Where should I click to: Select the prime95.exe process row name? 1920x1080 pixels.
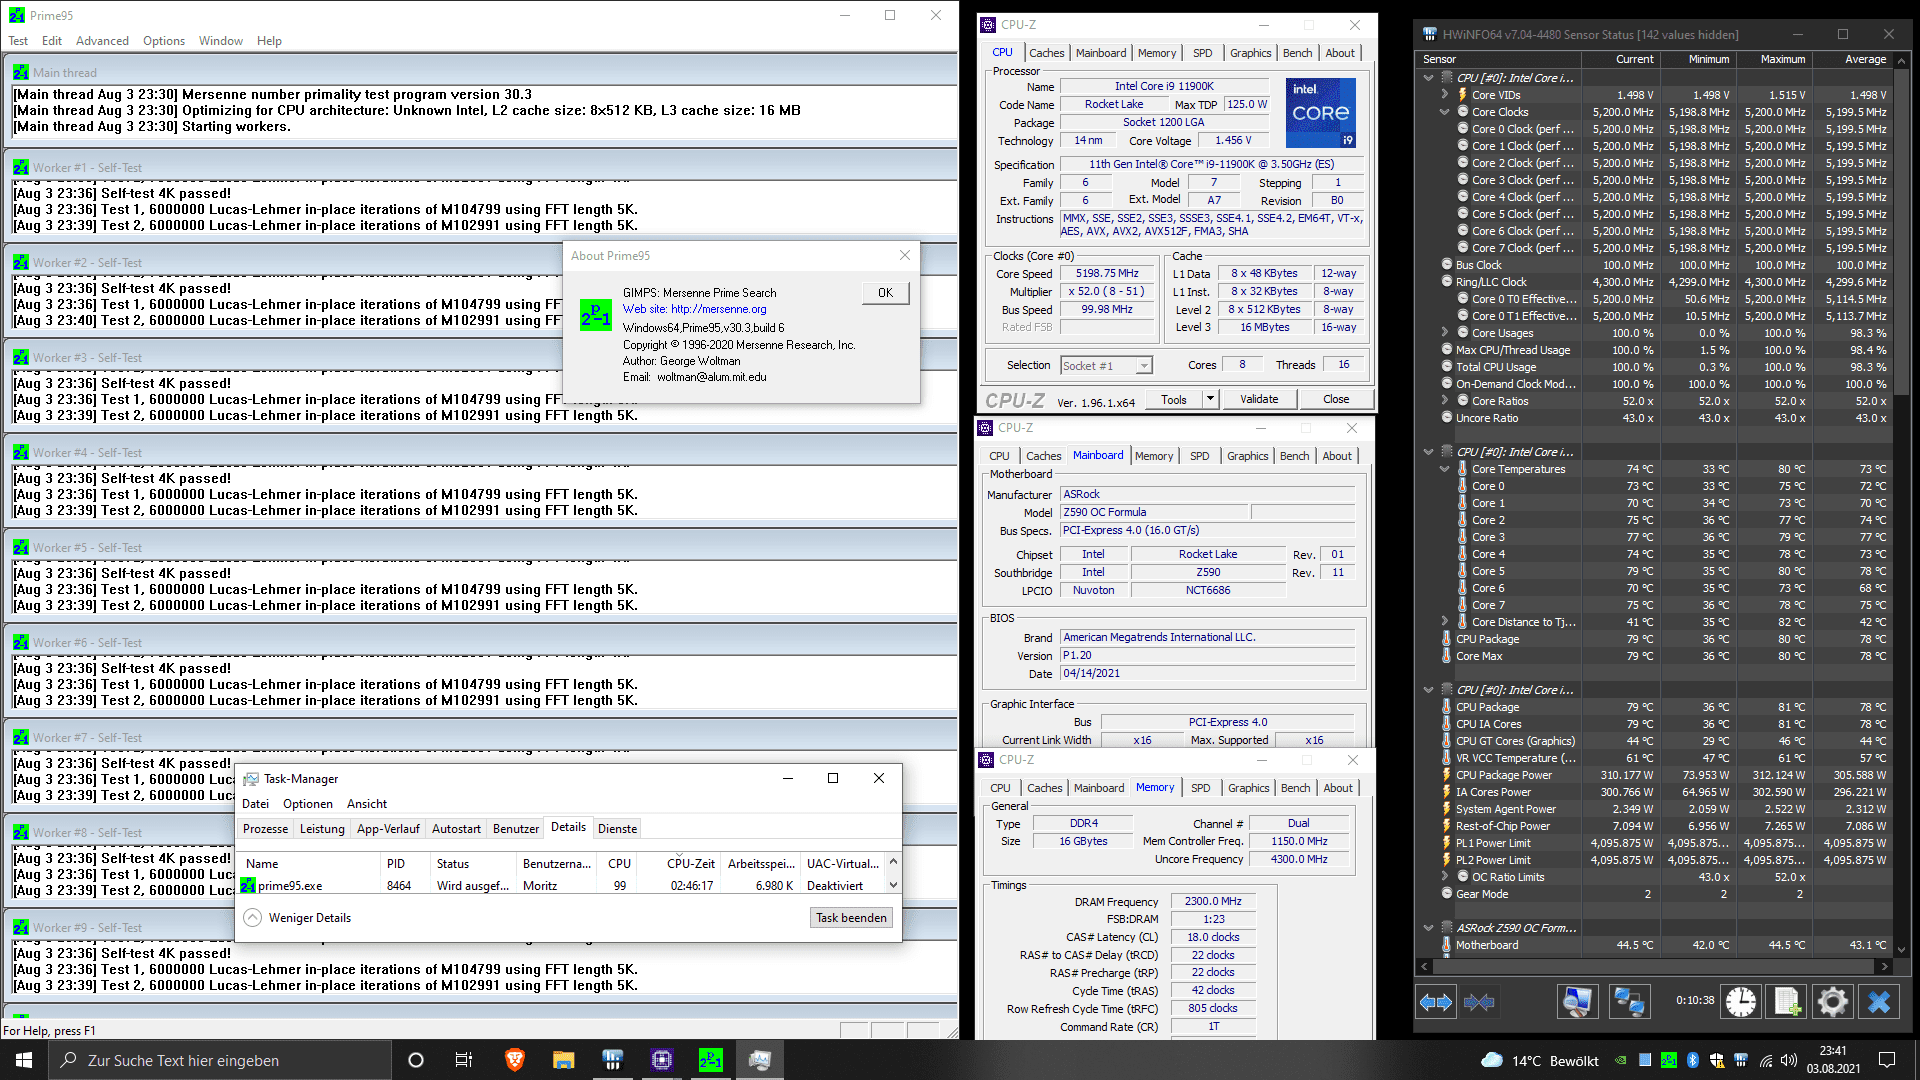click(x=290, y=886)
